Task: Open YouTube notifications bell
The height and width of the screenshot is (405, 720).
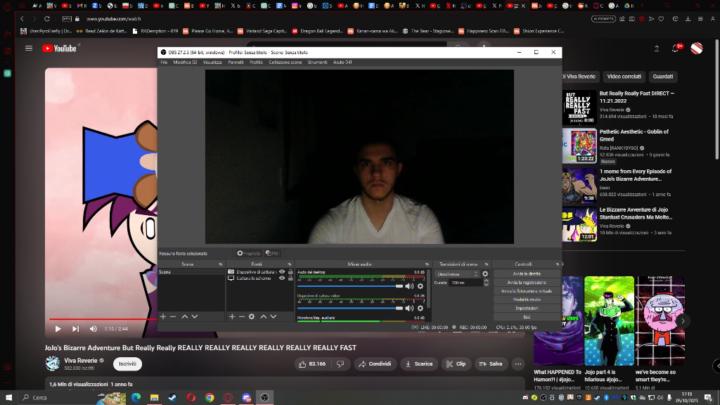Action: 675,48
